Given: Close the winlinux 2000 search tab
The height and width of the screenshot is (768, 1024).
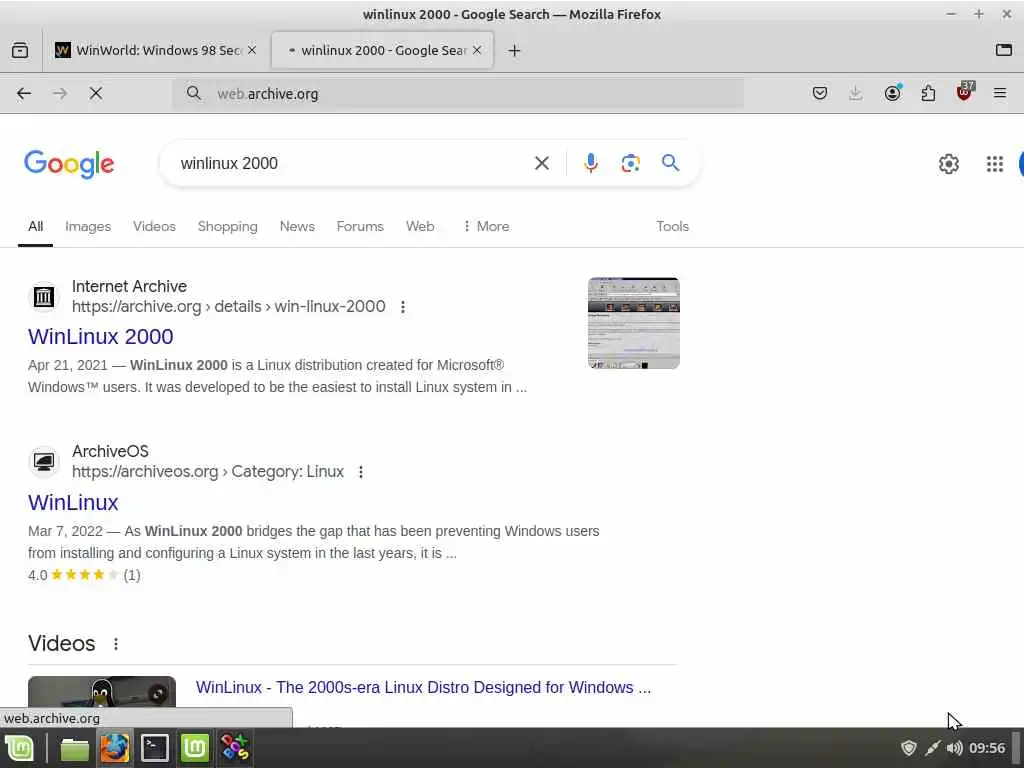Looking at the screenshot, I should click(x=477, y=50).
